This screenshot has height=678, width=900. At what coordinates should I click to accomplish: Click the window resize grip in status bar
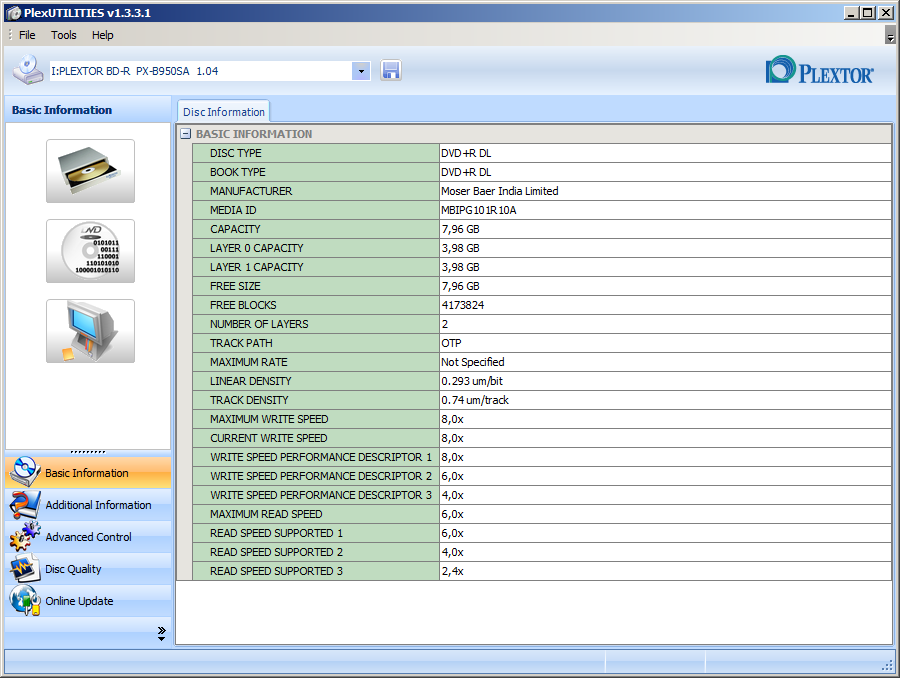point(887,665)
